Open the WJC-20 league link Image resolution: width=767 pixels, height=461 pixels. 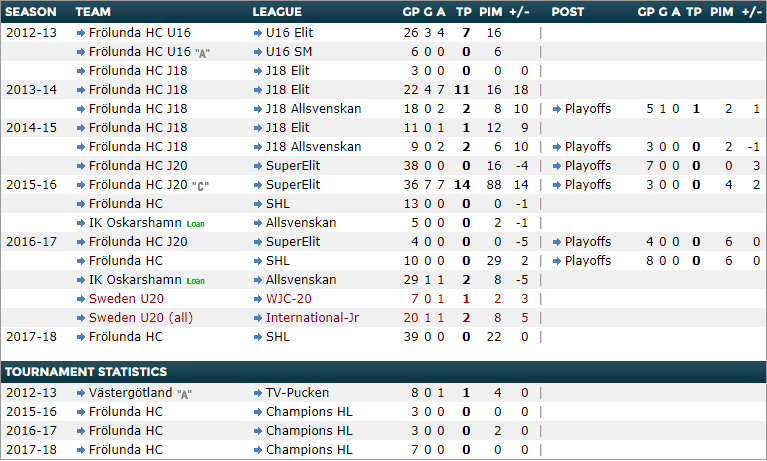[289, 299]
